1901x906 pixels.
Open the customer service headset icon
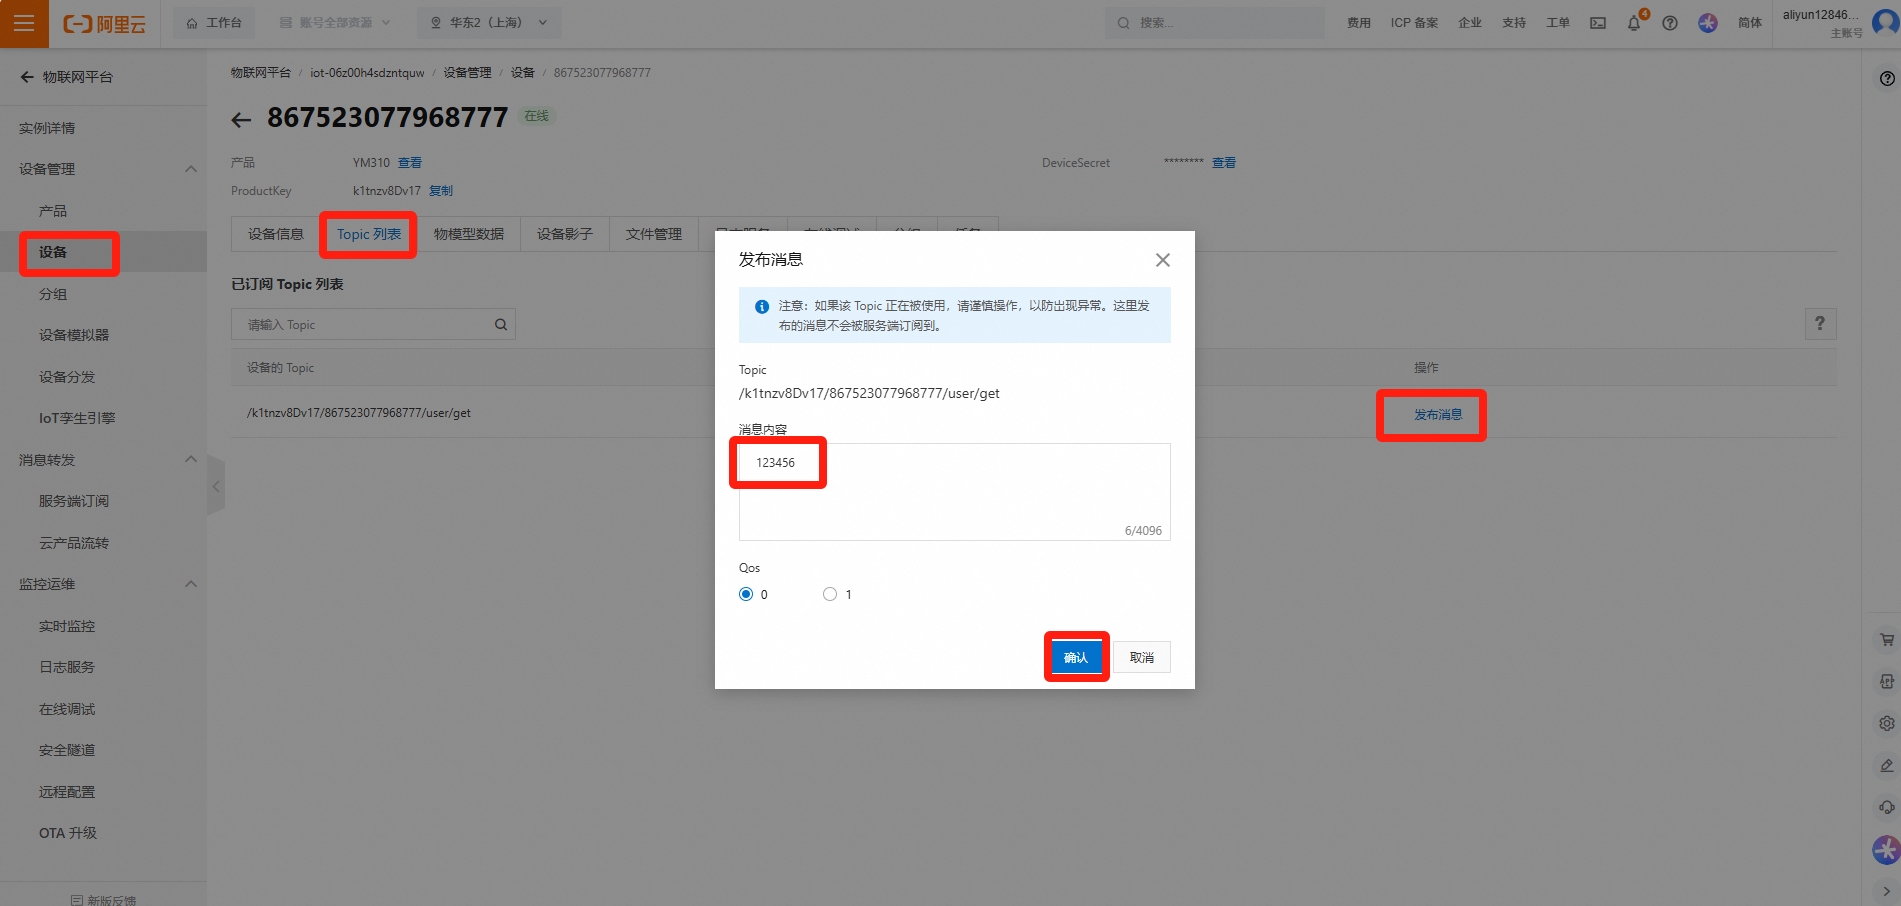(1887, 807)
